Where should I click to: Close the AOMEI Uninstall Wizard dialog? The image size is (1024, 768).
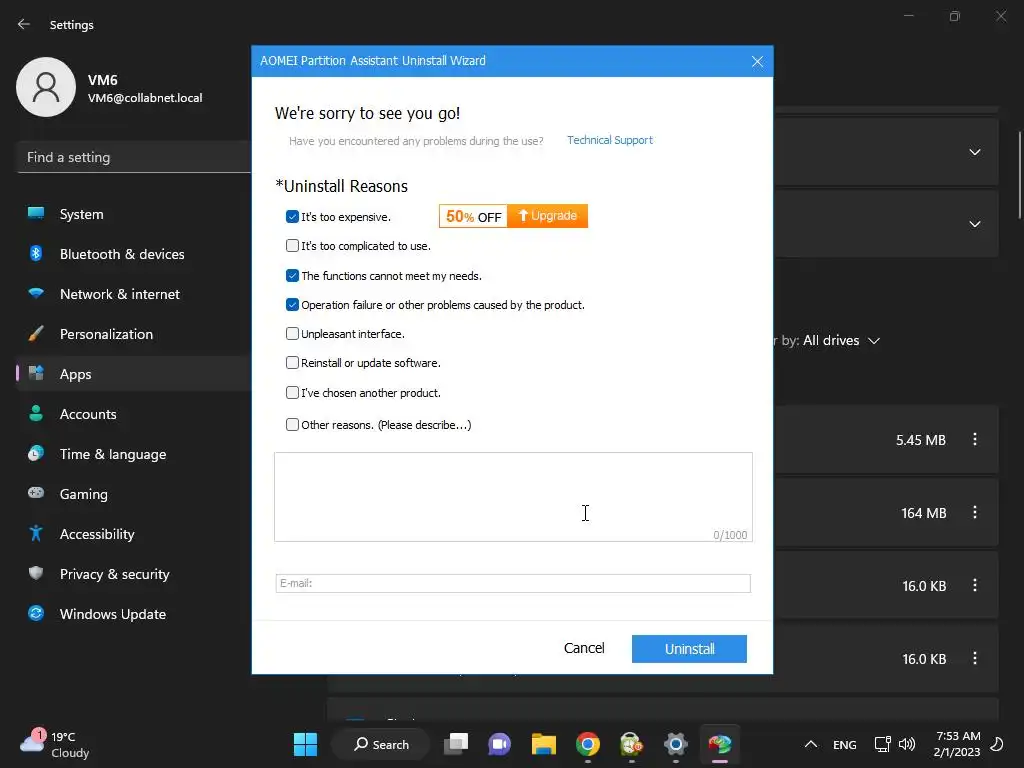(x=757, y=61)
